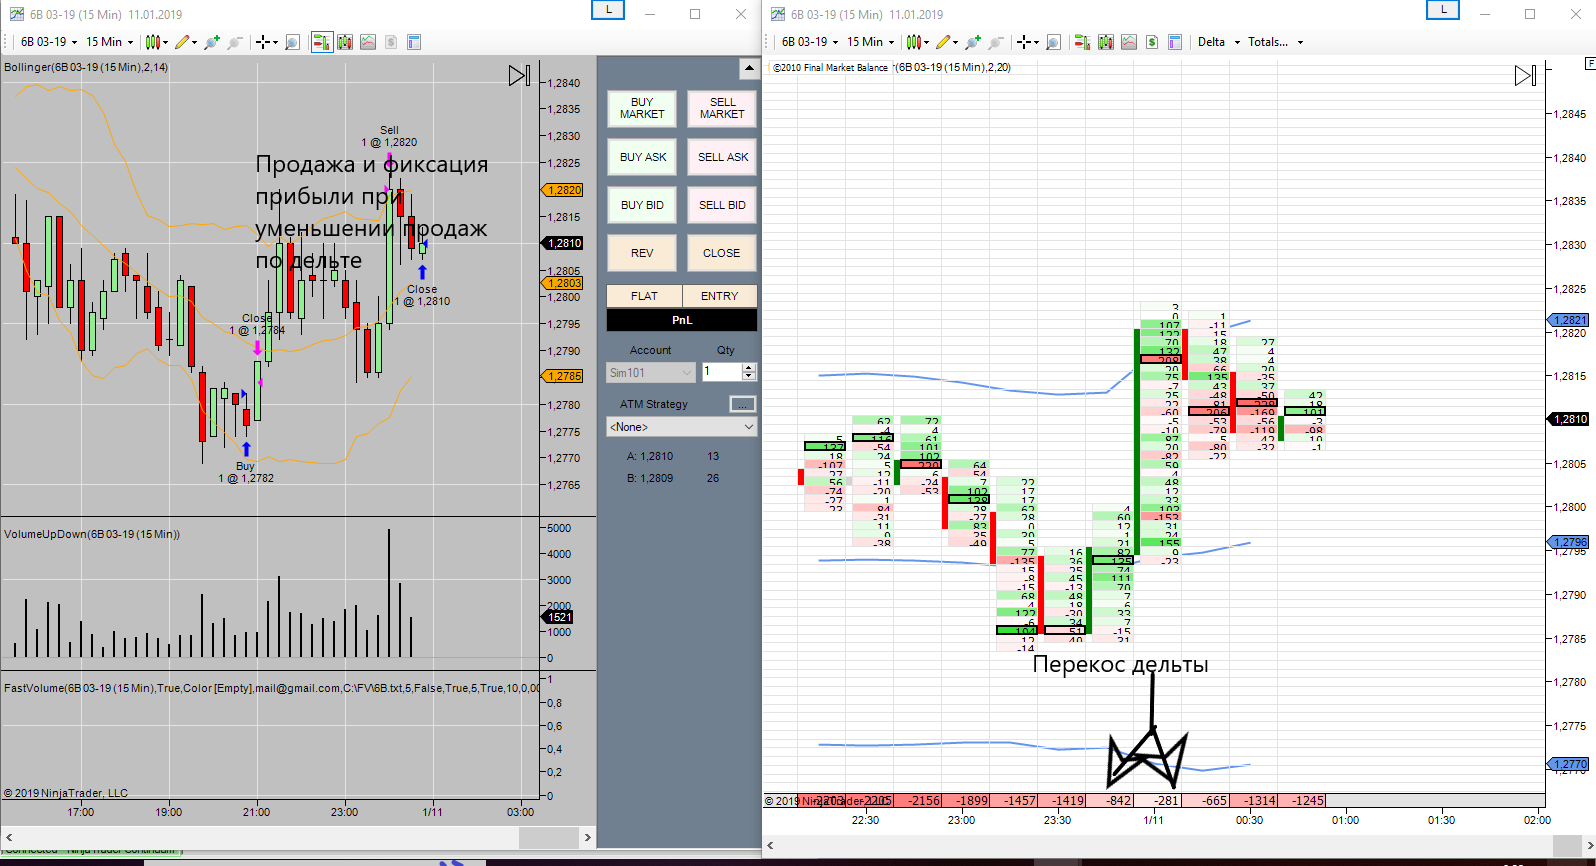Open zoom frame magnifier in left window
1596x866 pixels.
point(292,42)
